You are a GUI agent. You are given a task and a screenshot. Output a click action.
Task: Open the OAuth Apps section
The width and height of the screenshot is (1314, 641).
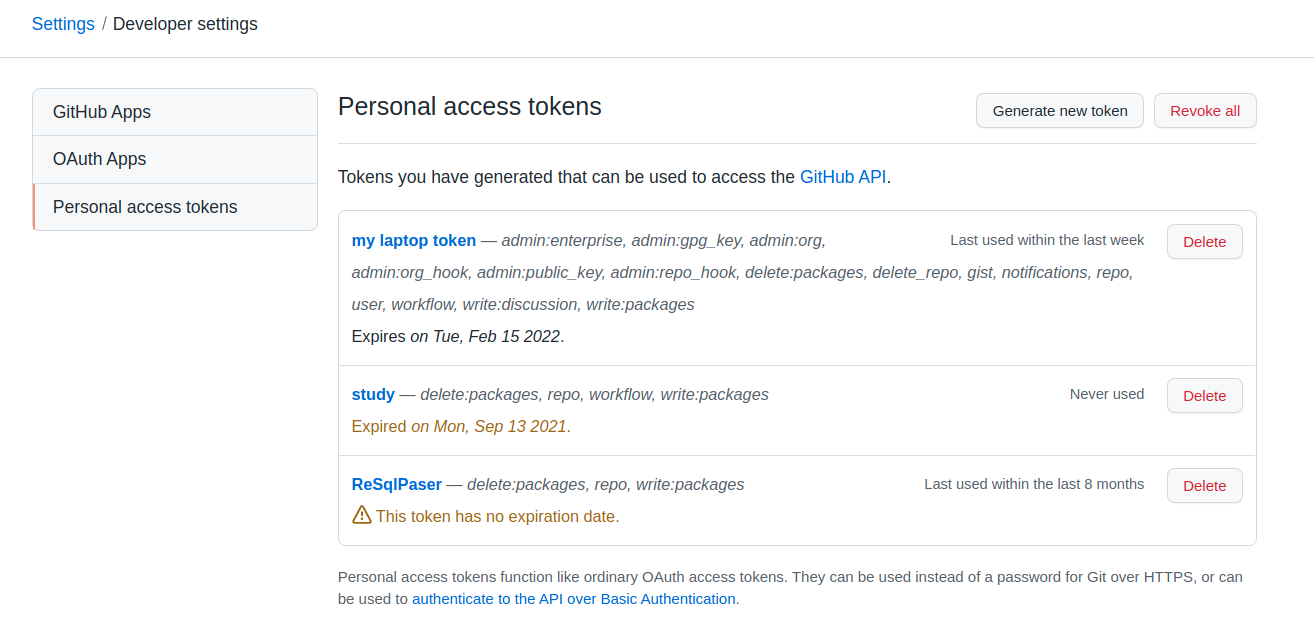100,159
